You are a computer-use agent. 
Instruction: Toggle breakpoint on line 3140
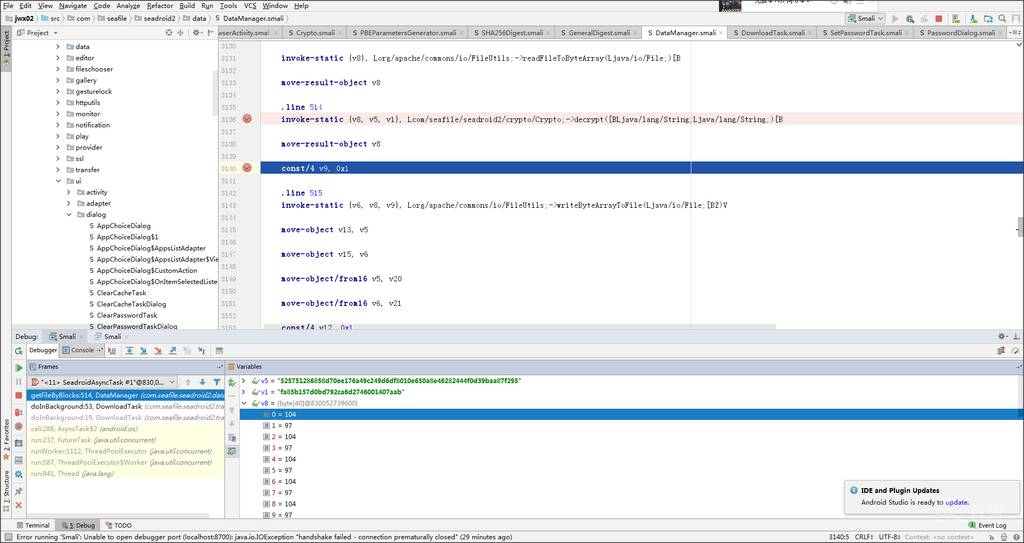click(247, 168)
